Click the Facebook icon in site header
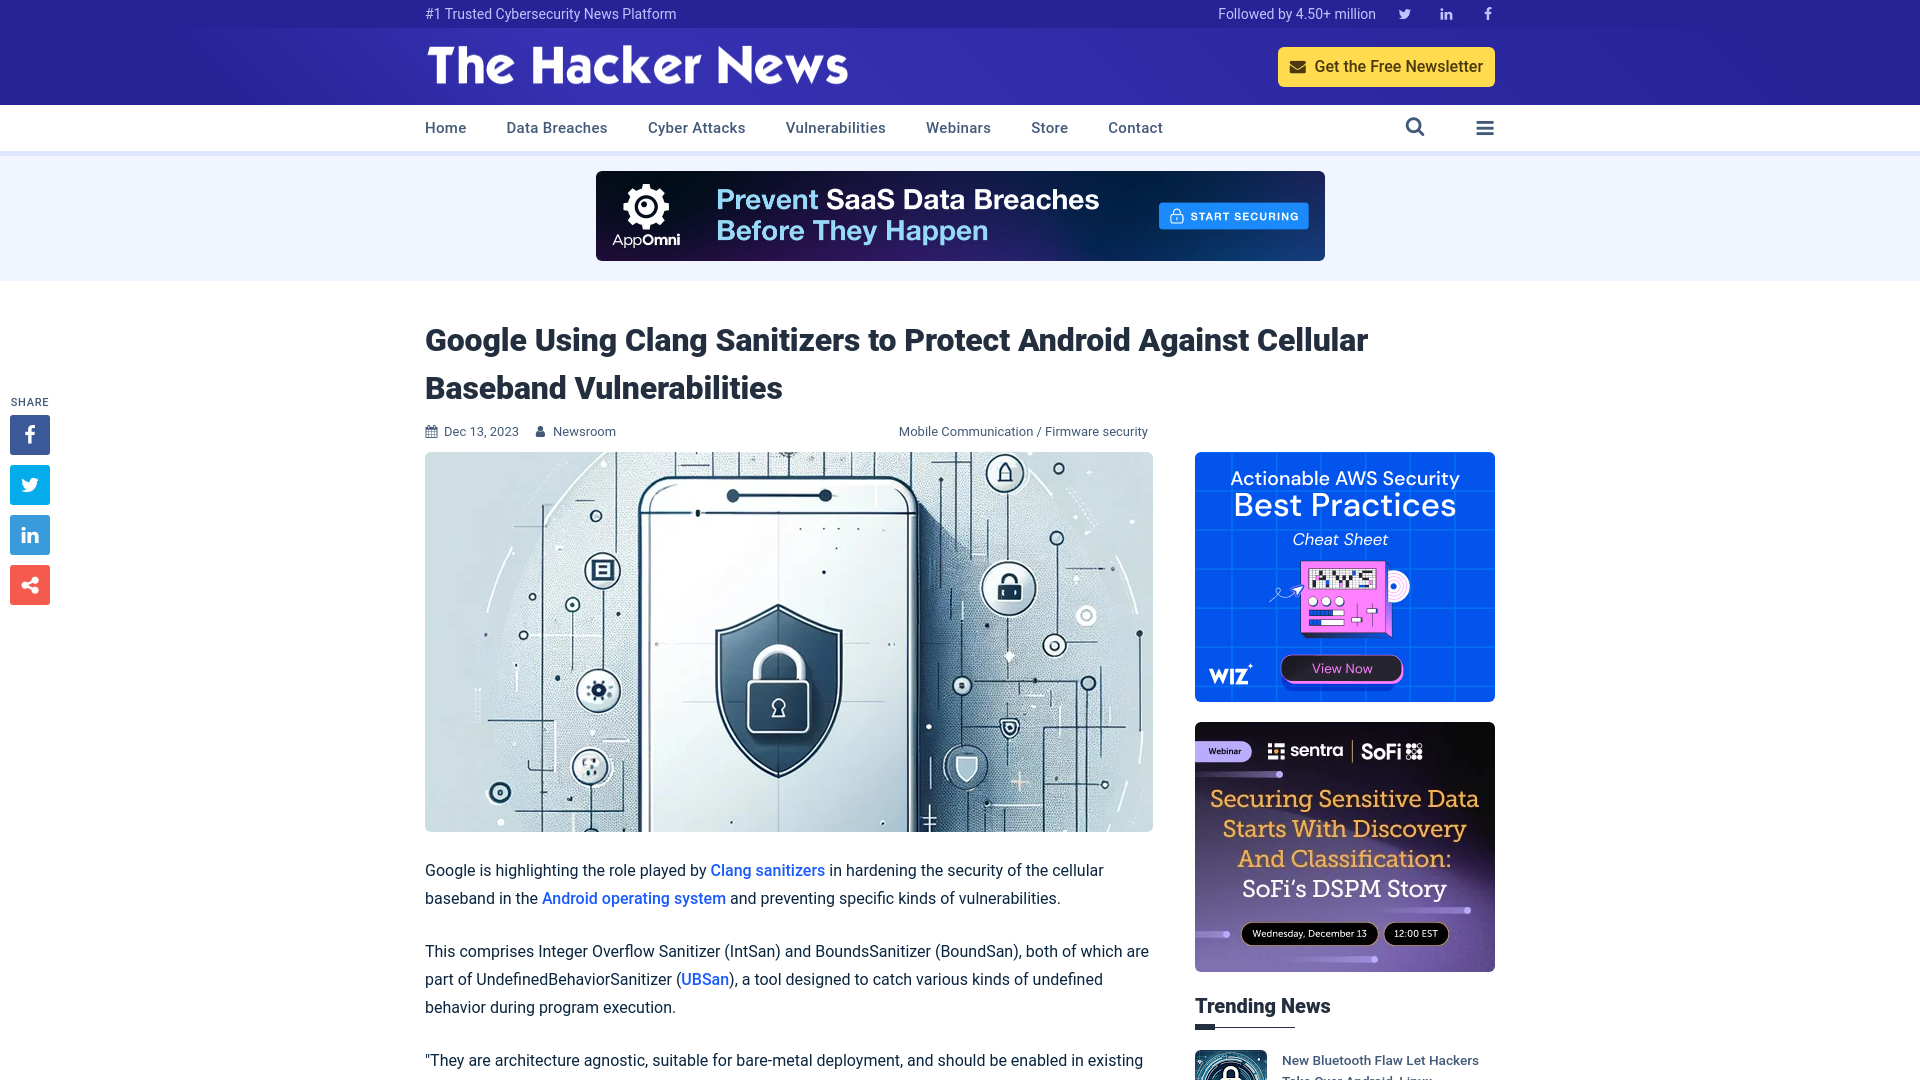Screen dimensions: 1920x1080 (1487, 13)
